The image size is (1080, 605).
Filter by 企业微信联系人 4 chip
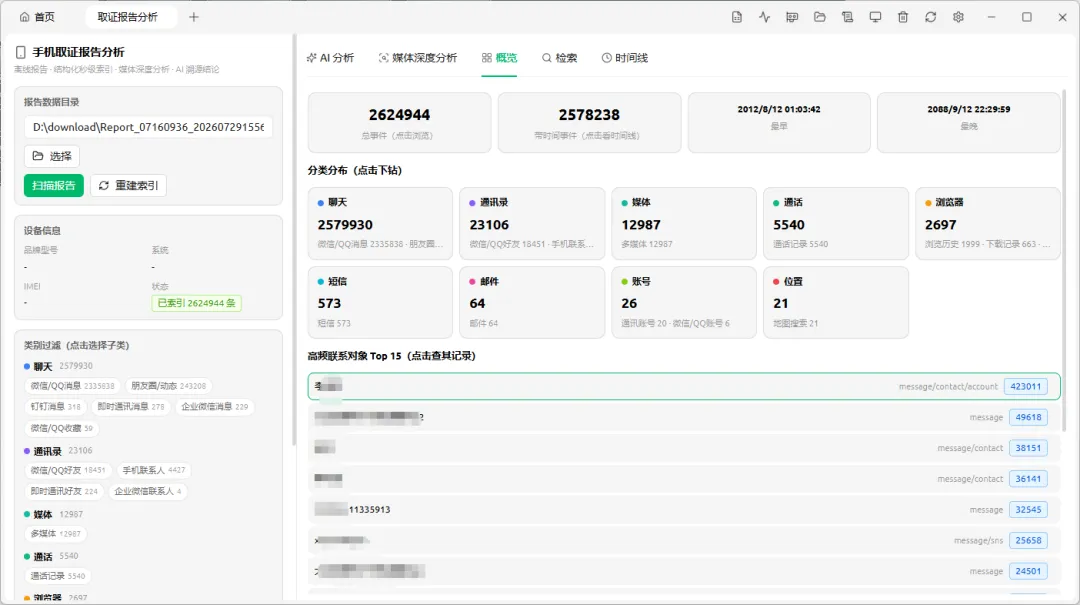[x=148, y=491]
